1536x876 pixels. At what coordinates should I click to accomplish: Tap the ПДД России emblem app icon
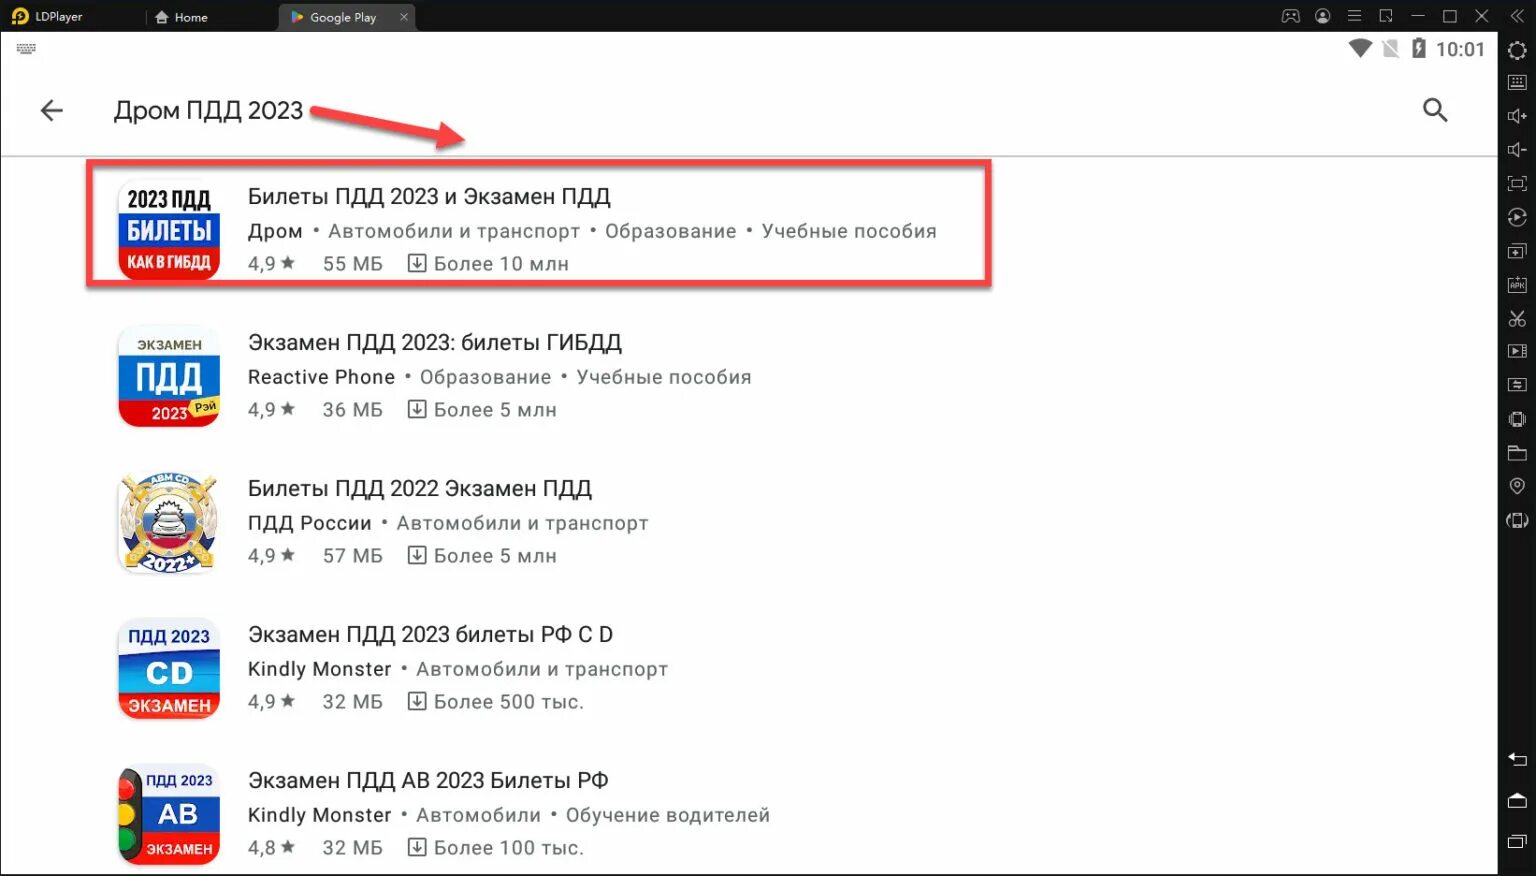(x=169, y=522)
